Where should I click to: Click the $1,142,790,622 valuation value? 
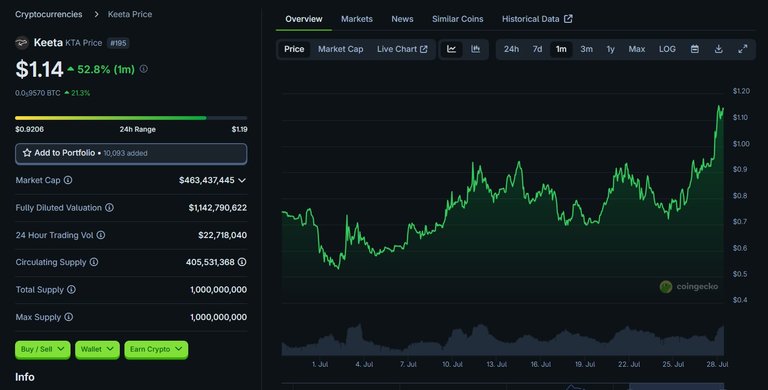click(217, 208)
